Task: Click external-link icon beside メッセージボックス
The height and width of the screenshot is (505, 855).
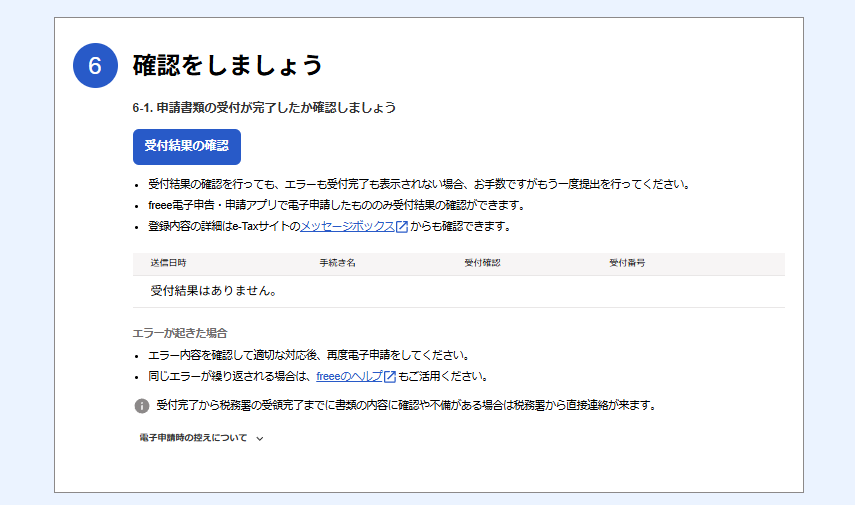Action: (x=402, y=227)
